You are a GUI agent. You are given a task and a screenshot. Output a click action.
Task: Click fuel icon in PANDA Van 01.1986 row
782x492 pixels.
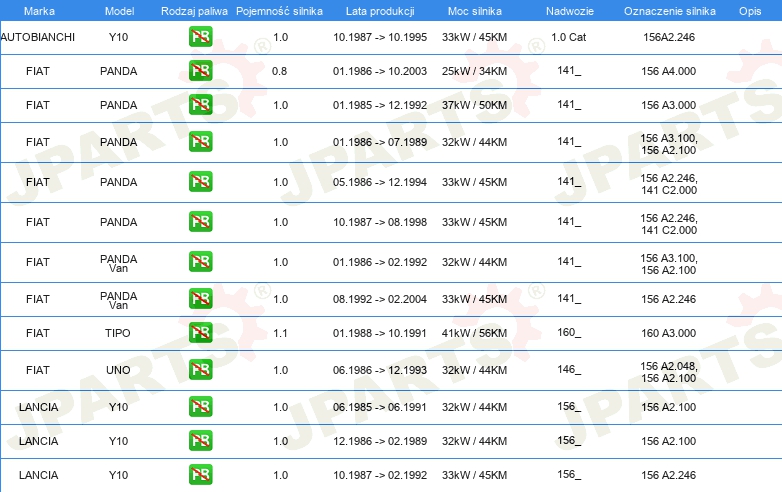point(200,262)
